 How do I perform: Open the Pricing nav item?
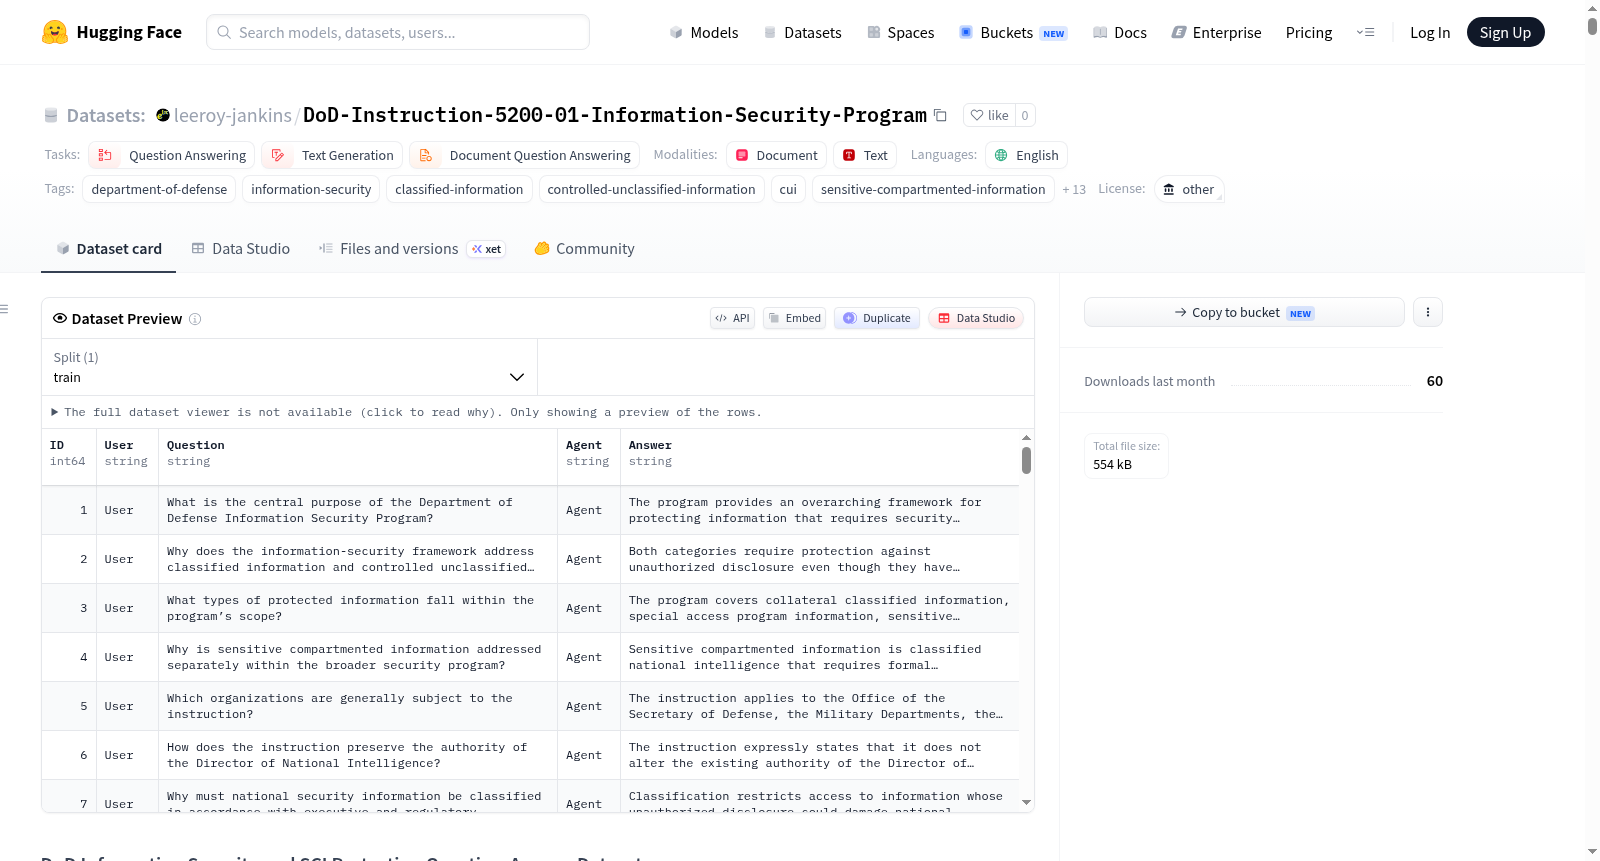(x=1309, y=32)
